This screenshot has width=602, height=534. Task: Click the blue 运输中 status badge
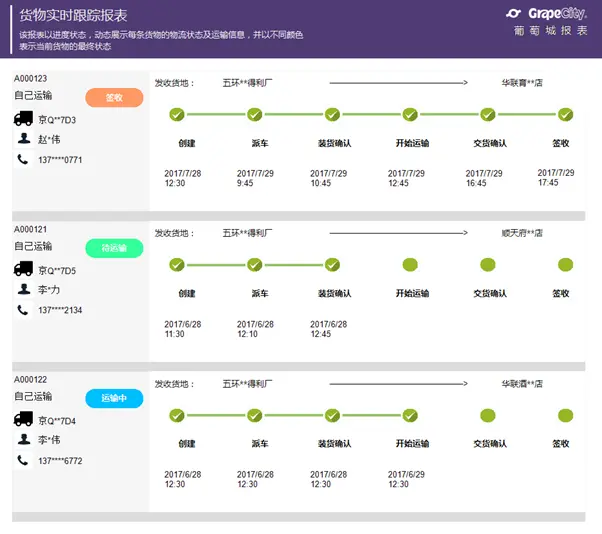(x=114, y=398)
